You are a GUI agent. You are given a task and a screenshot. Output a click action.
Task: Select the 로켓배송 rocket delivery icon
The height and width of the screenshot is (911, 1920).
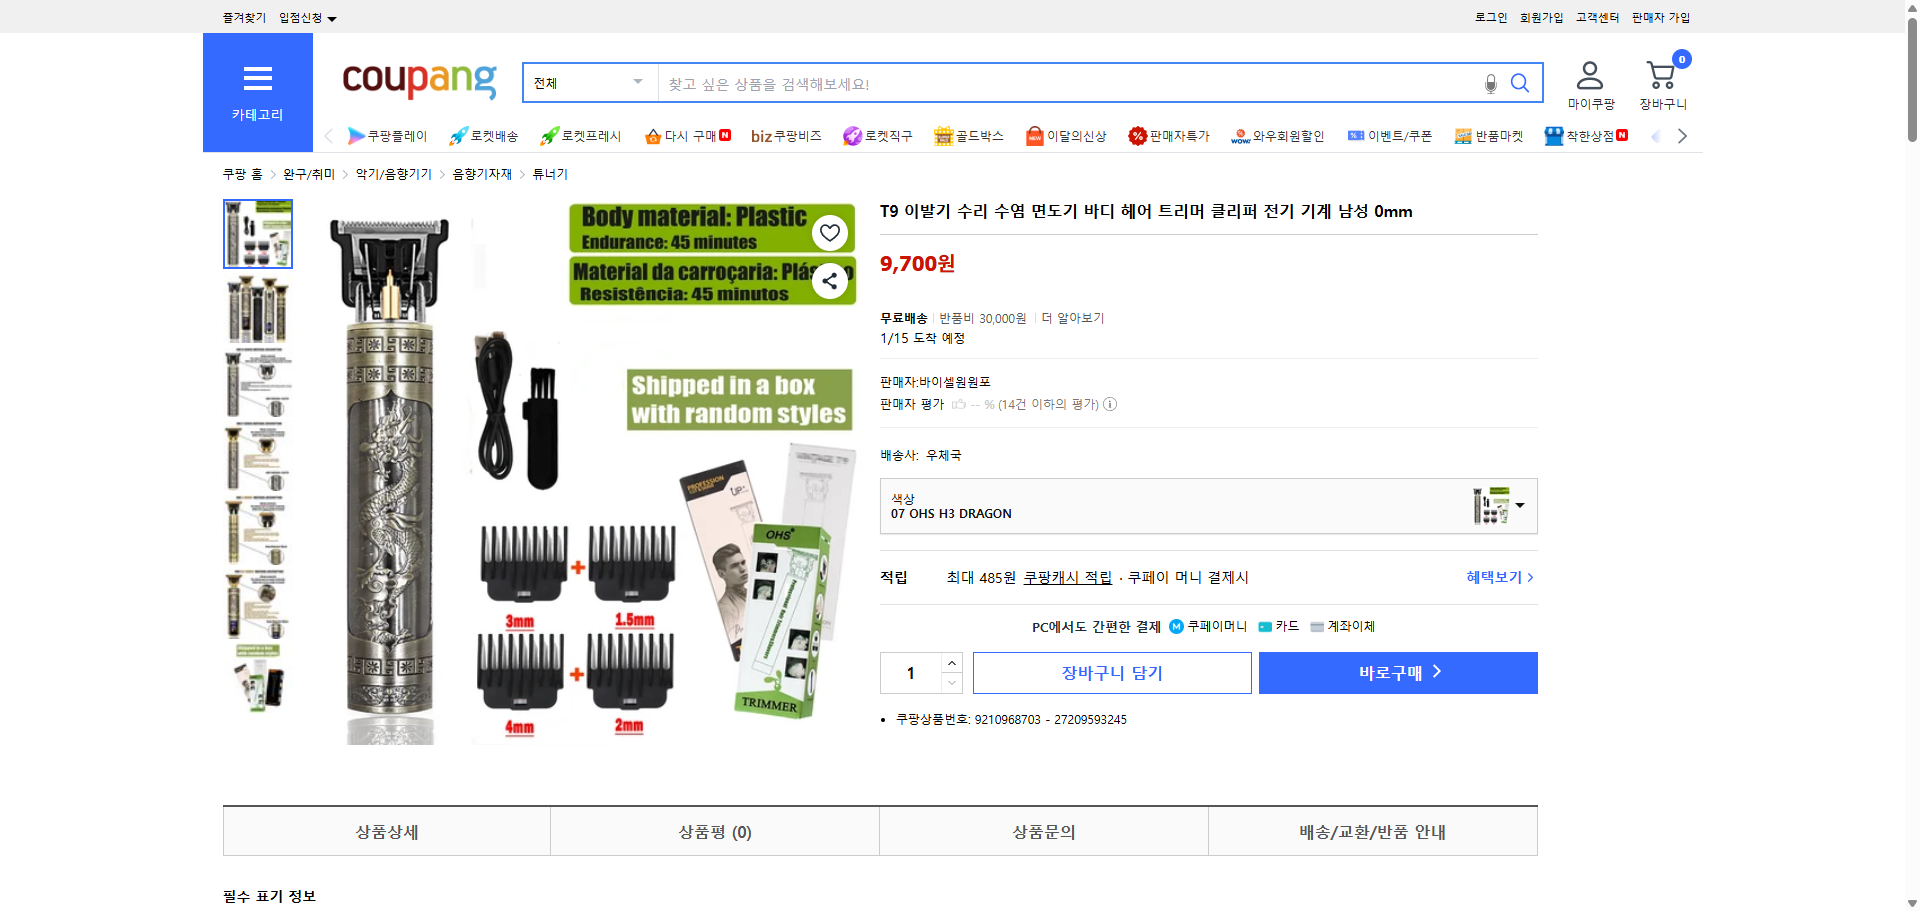pos(478,136)
